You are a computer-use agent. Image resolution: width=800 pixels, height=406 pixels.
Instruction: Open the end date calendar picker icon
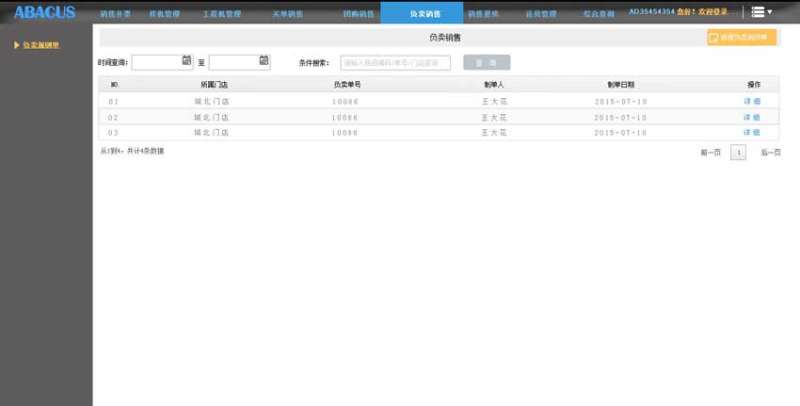click(264, 61)
